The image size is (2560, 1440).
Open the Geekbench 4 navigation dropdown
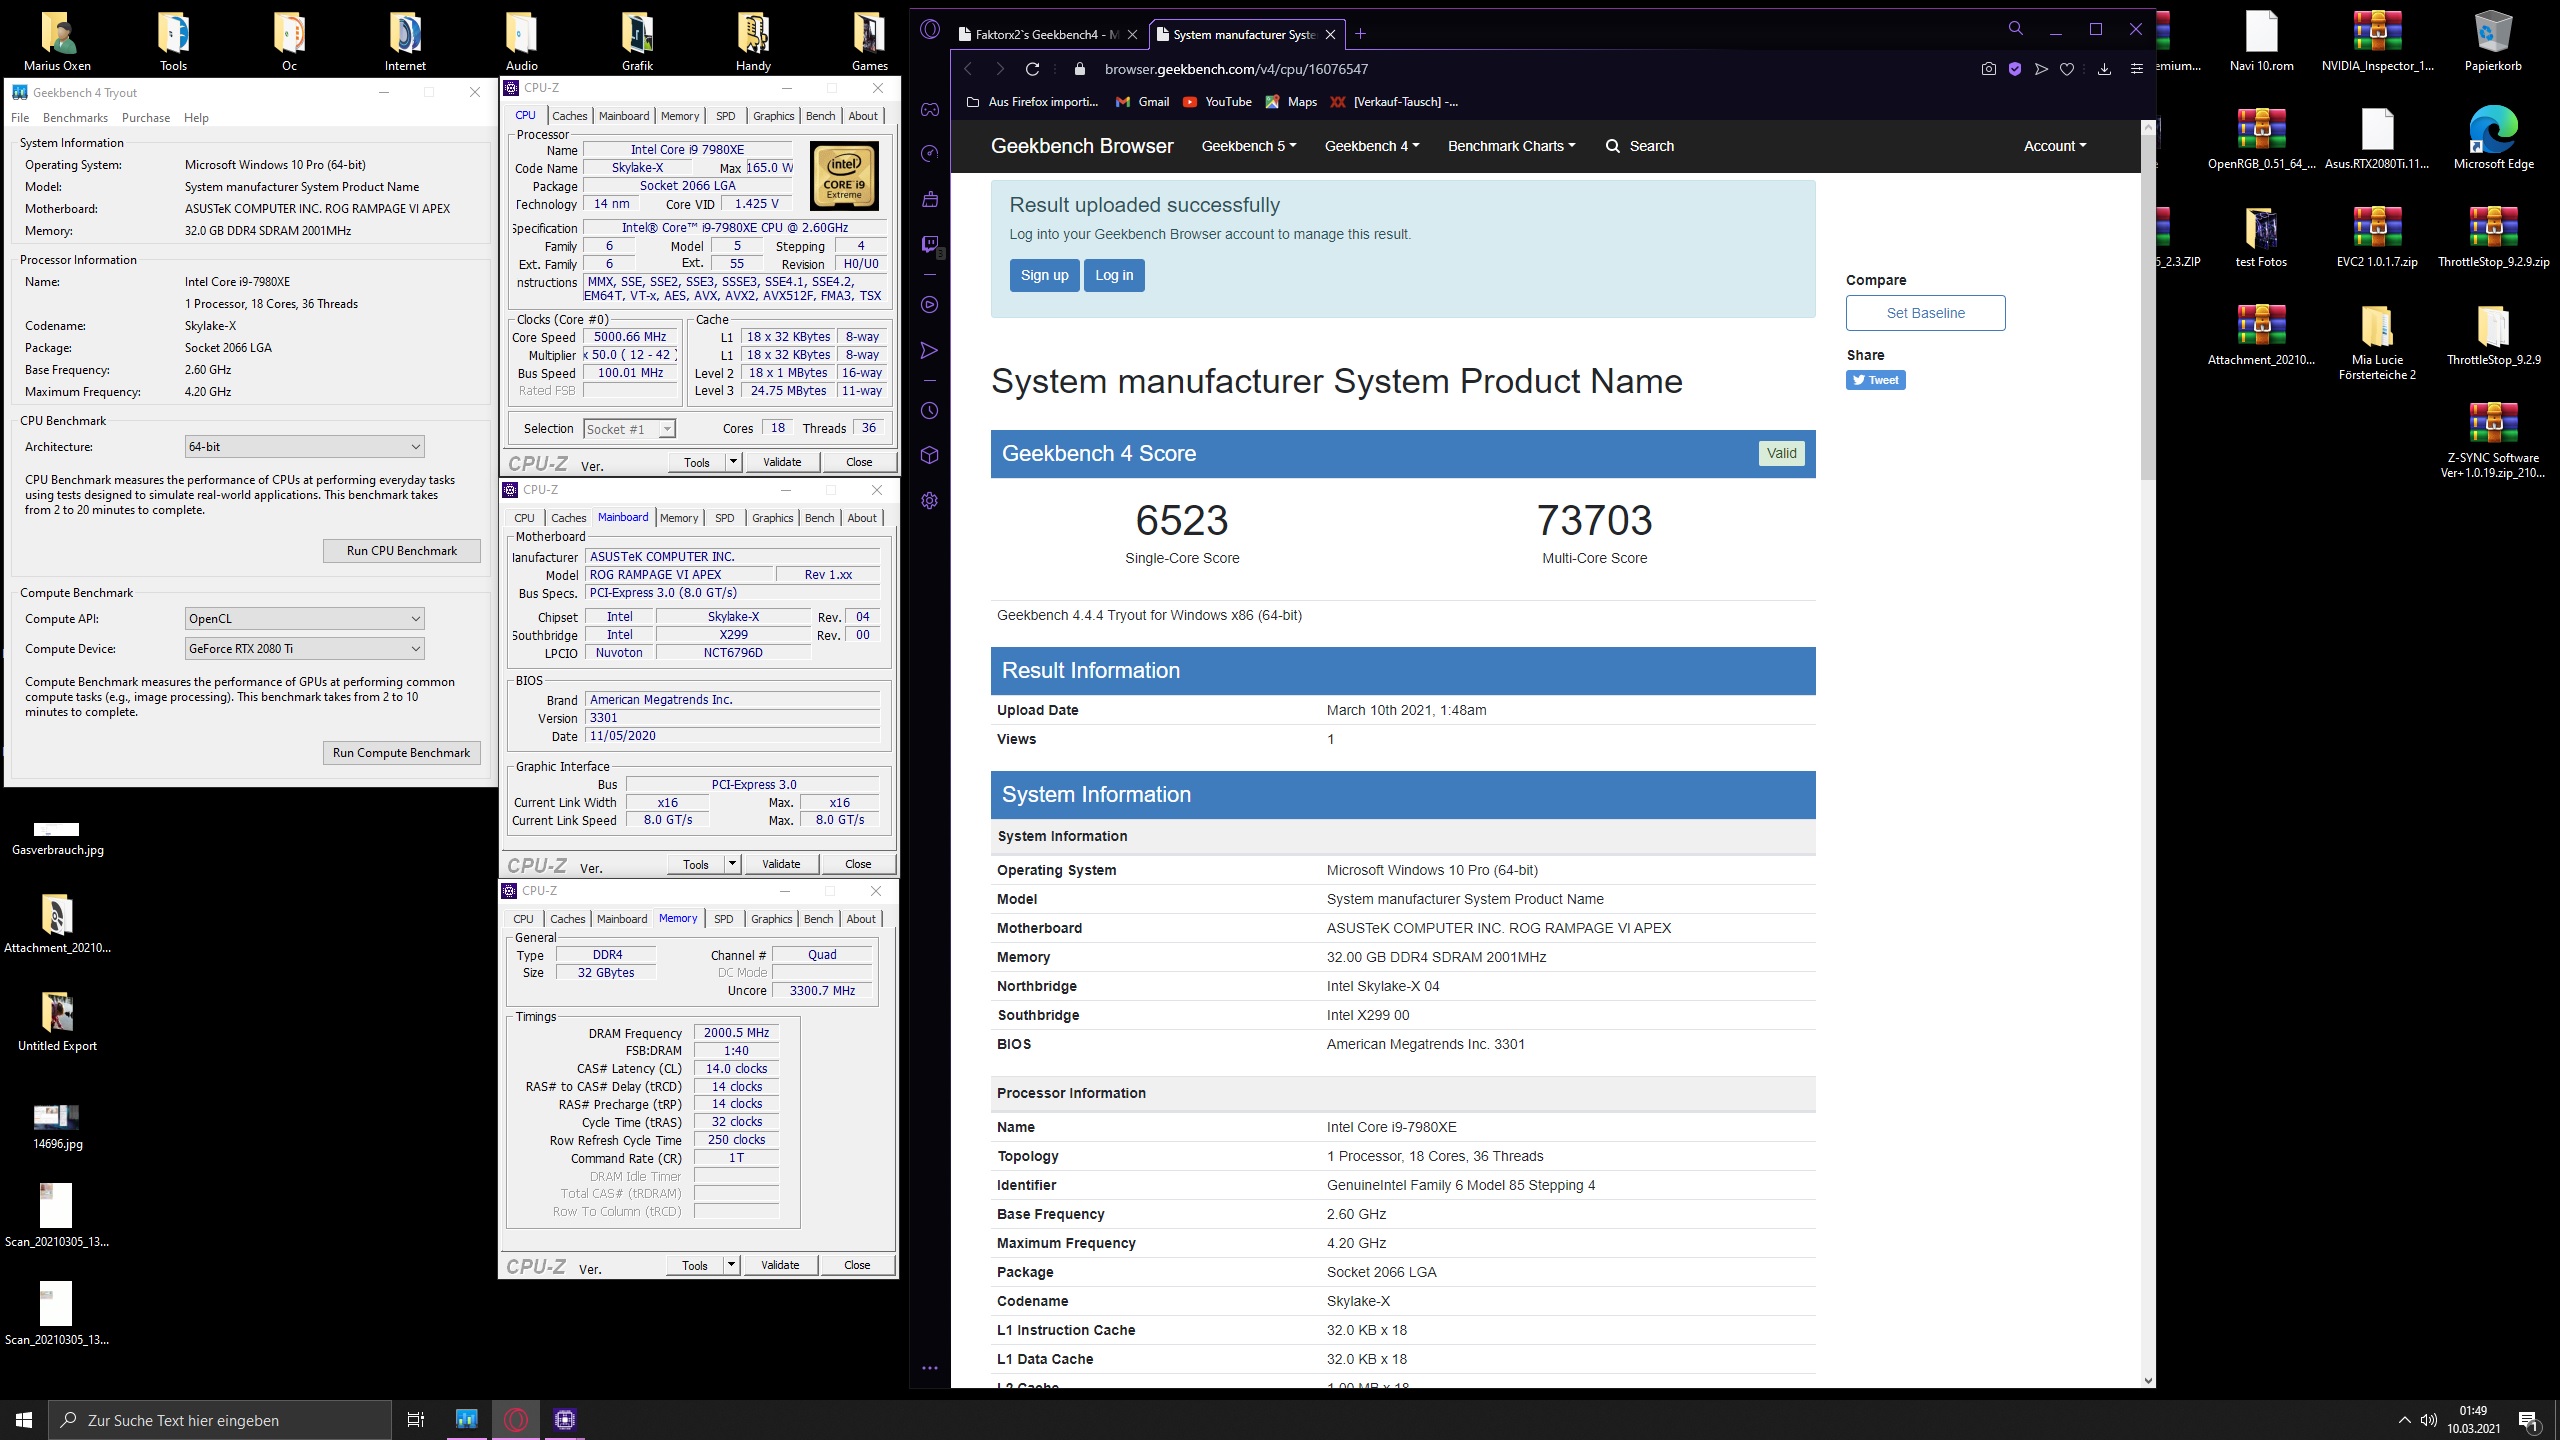1372,146
